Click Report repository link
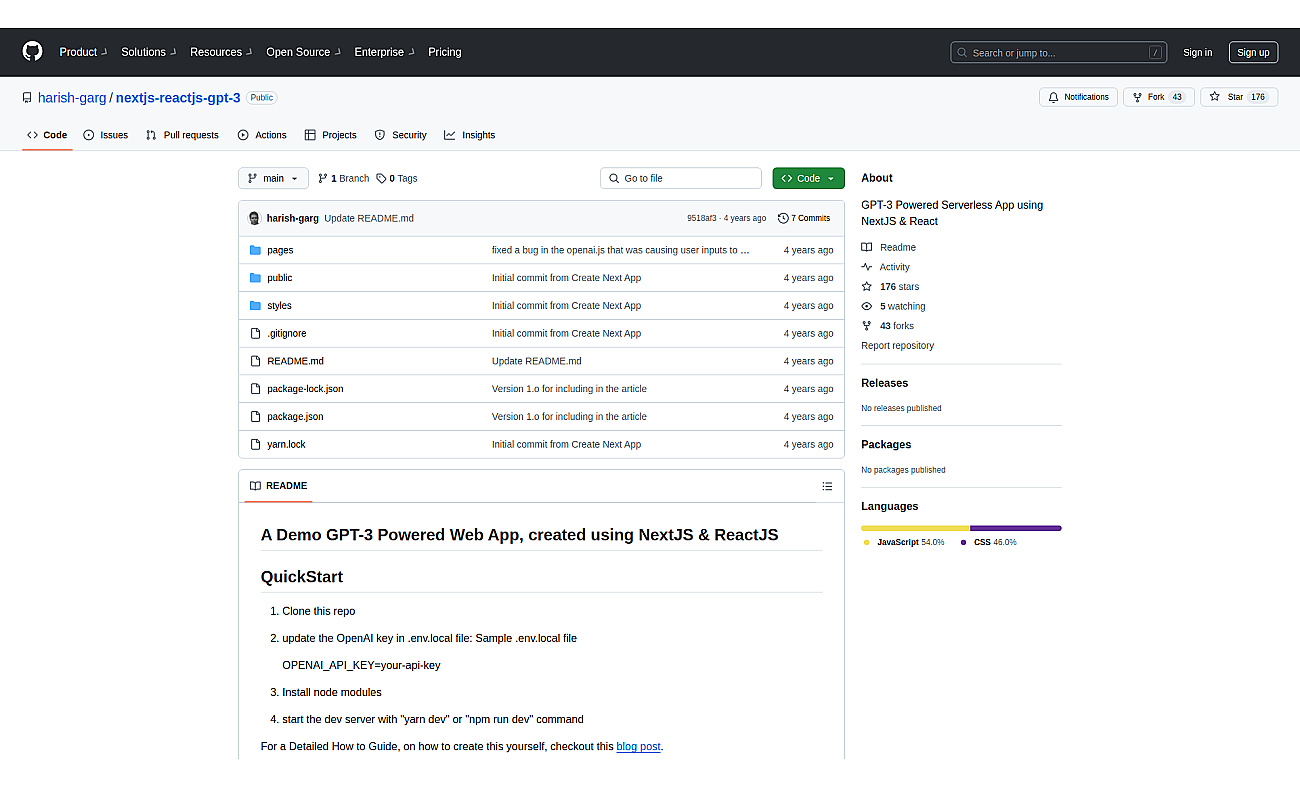This screenshot has height=788, width=1300. click(x=897, y=346)
